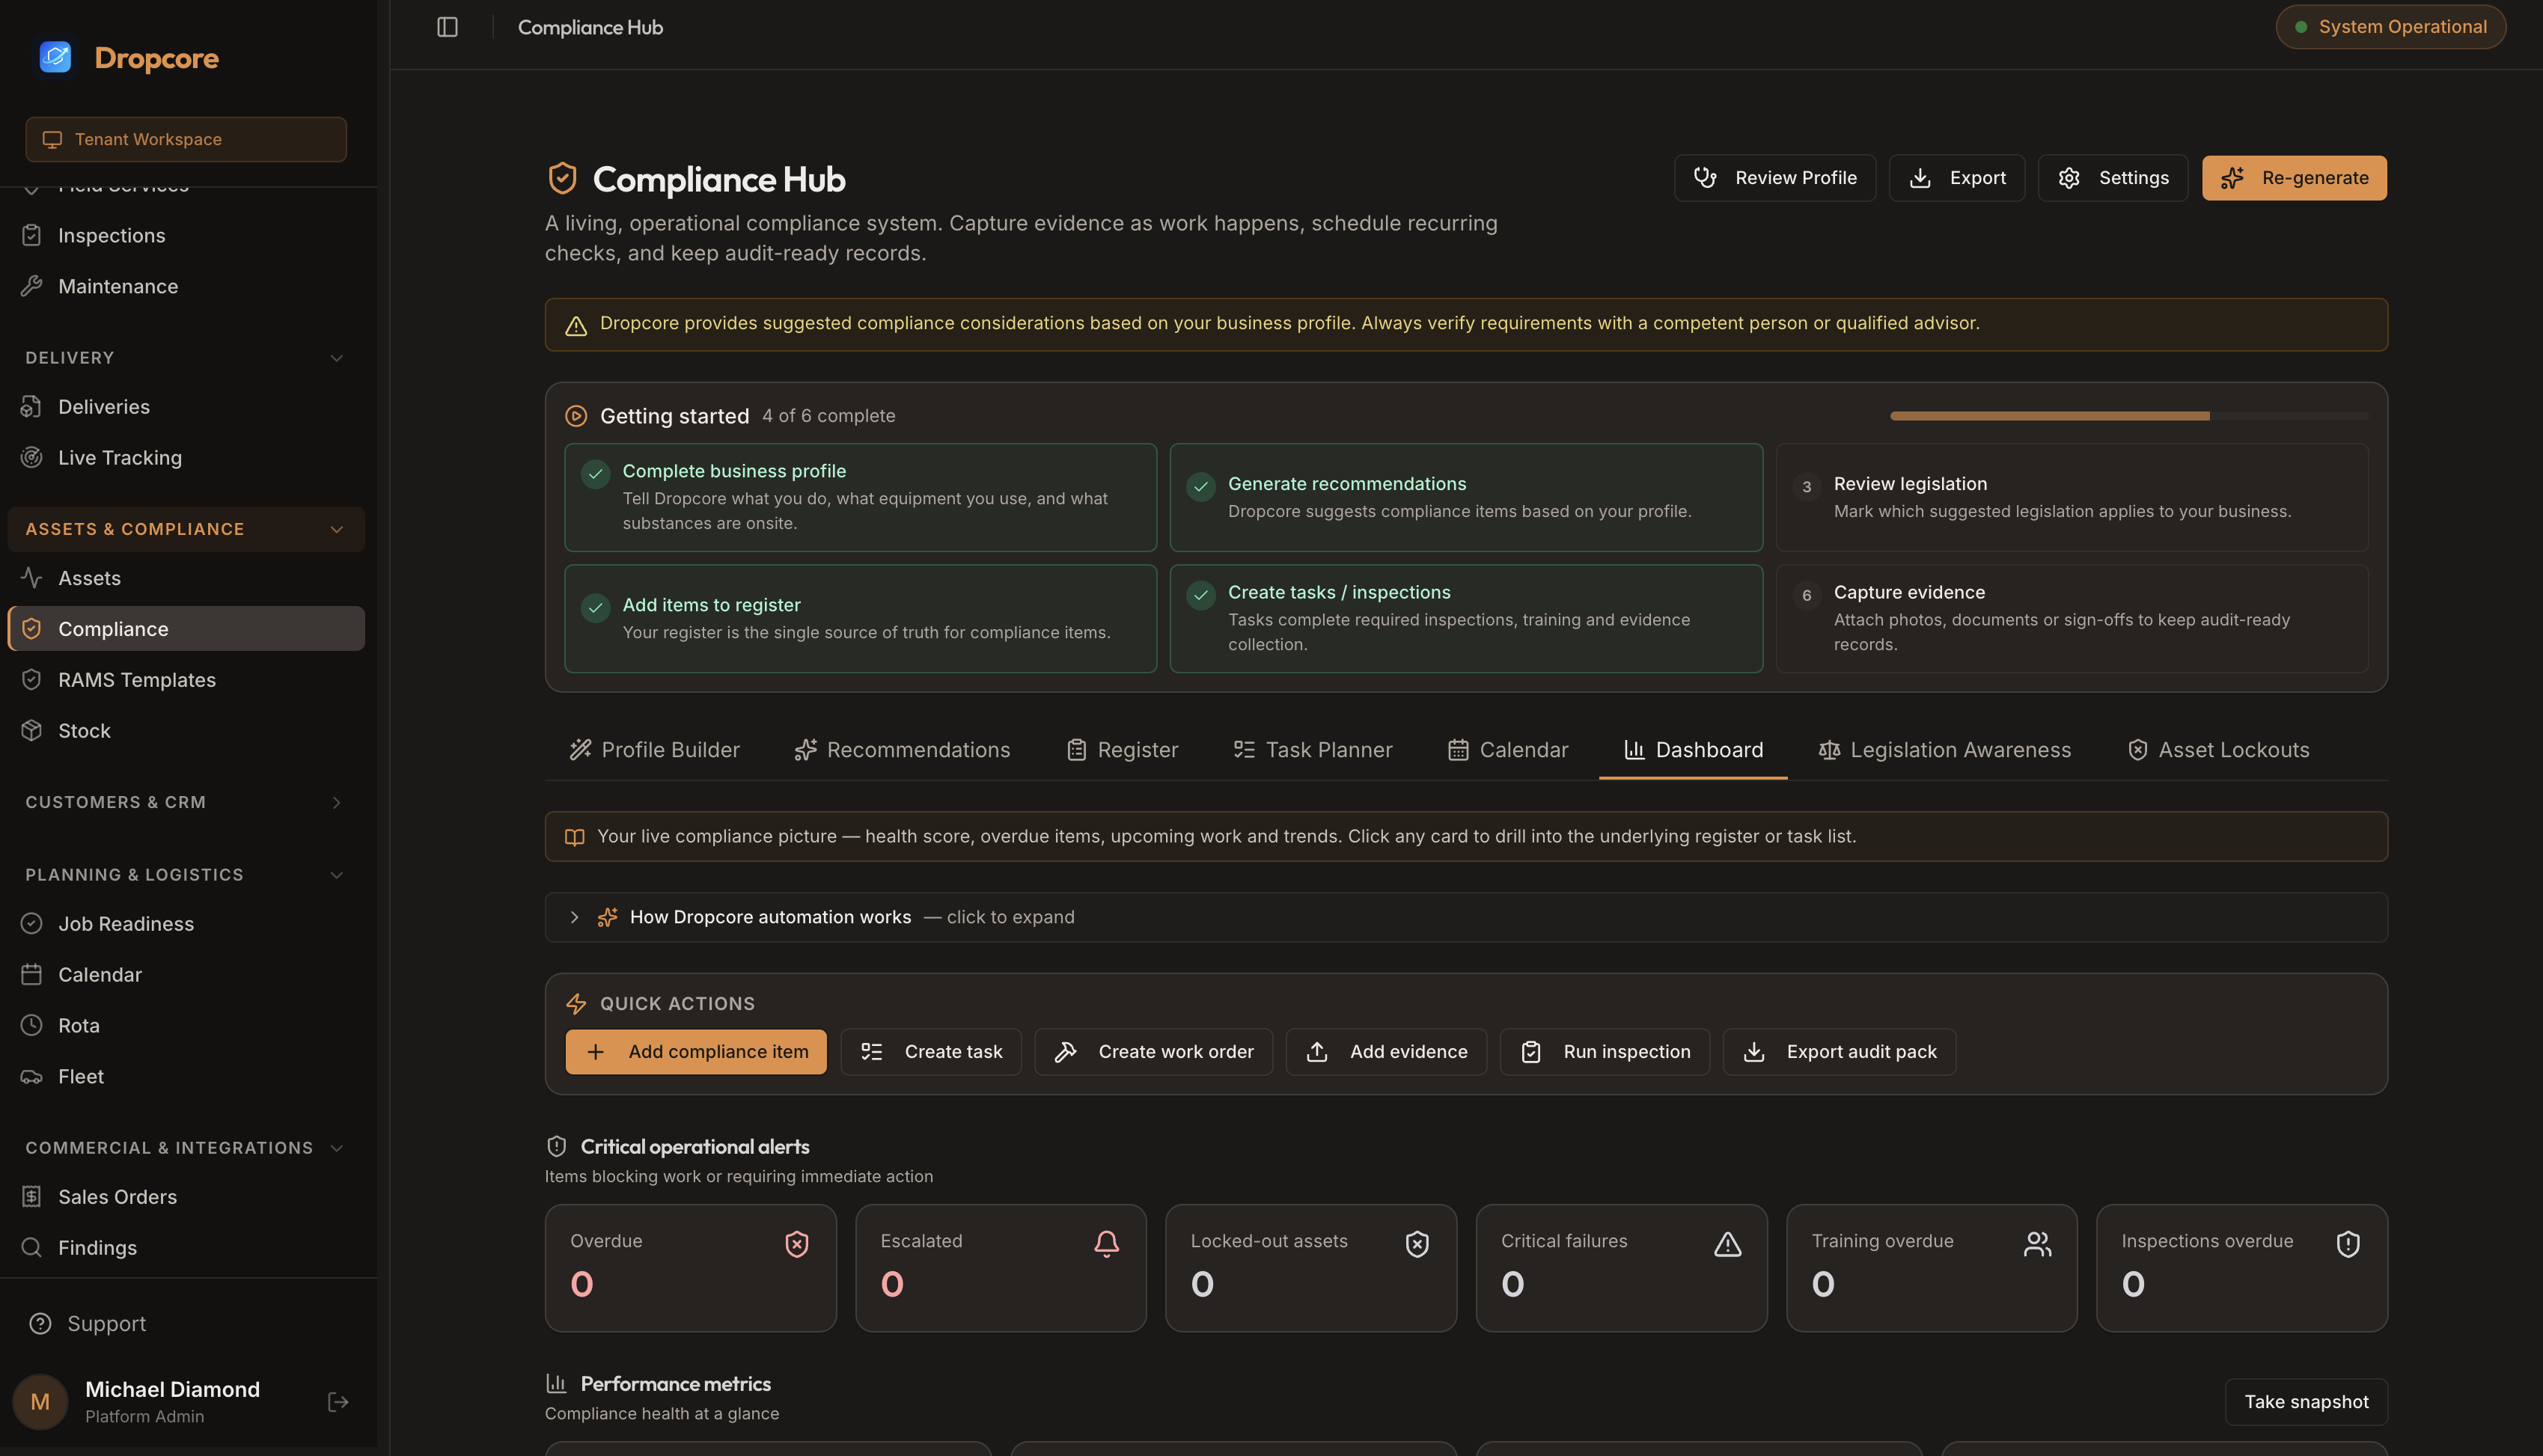2543x1456 pixels.
Task: Click the Overdue shield-x icon
Action: click(x=796, y=1243)
